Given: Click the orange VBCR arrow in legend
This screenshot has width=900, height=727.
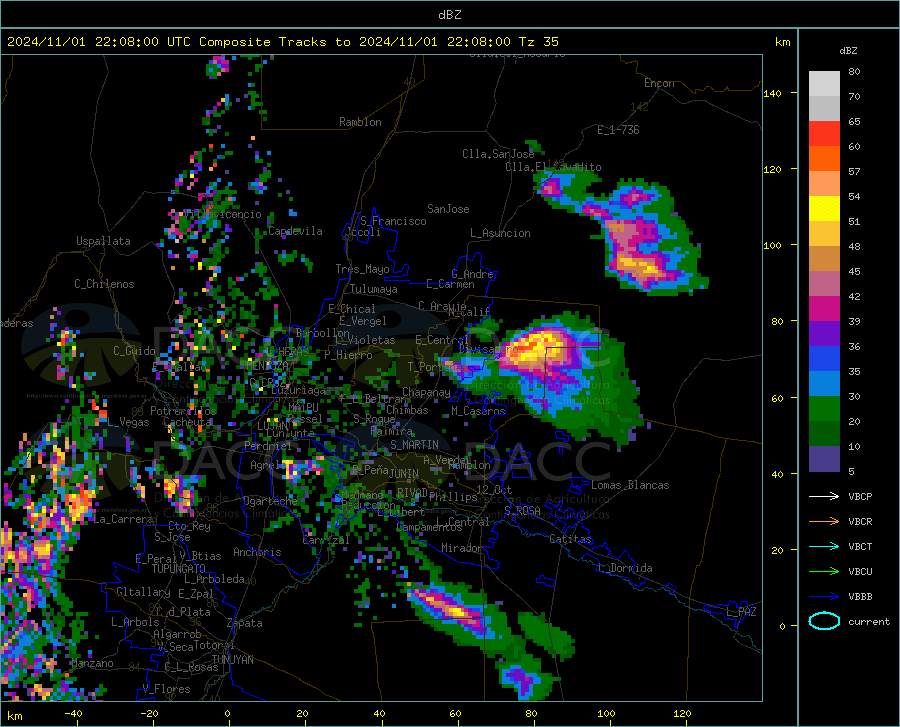Looking at the screenshot, I should pos(824,522).
